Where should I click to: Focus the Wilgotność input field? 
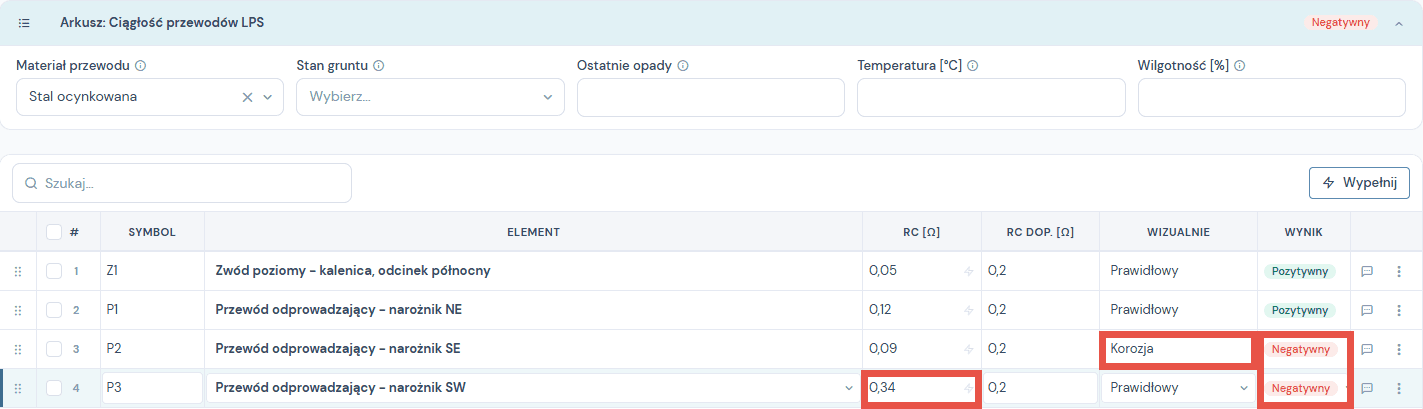coord(1272,97)
